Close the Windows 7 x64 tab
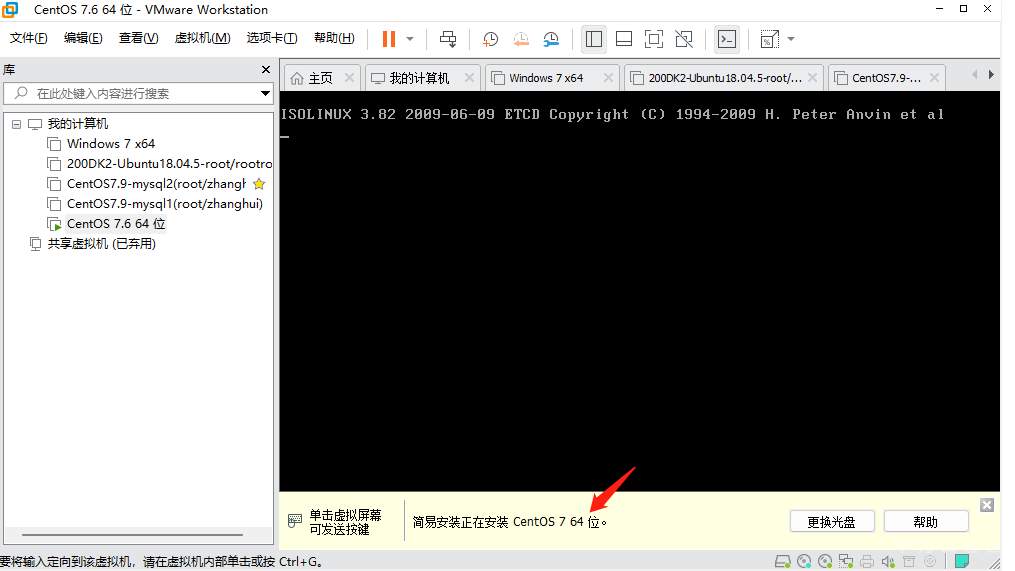 tap(608, 78)
